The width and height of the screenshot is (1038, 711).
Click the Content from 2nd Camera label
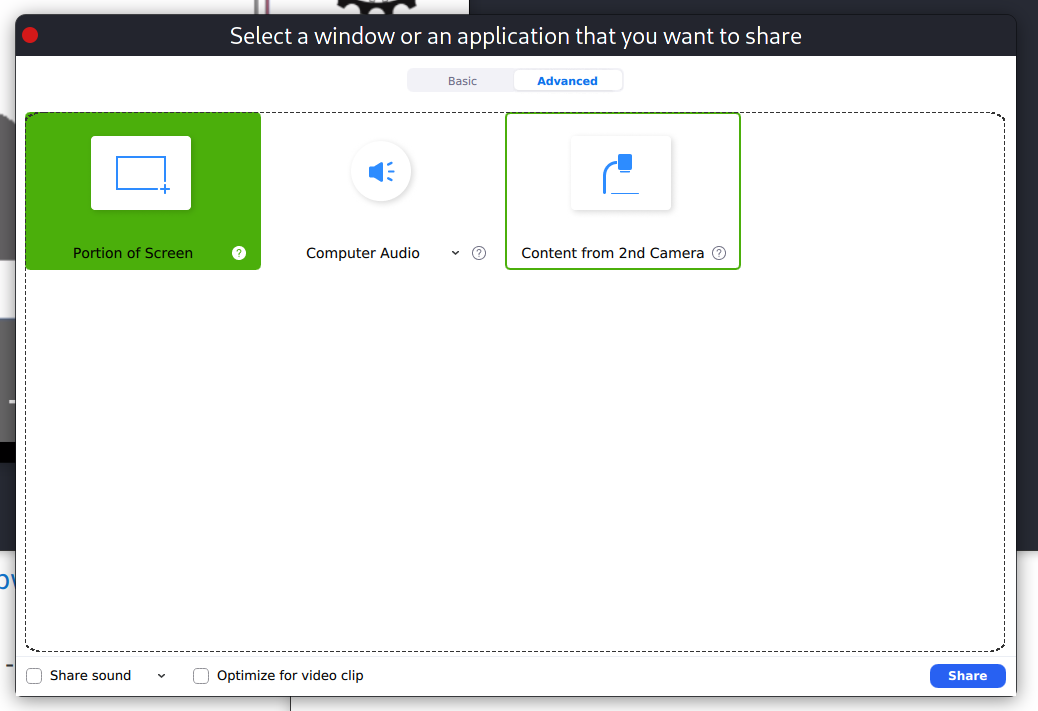coord(612,253)
